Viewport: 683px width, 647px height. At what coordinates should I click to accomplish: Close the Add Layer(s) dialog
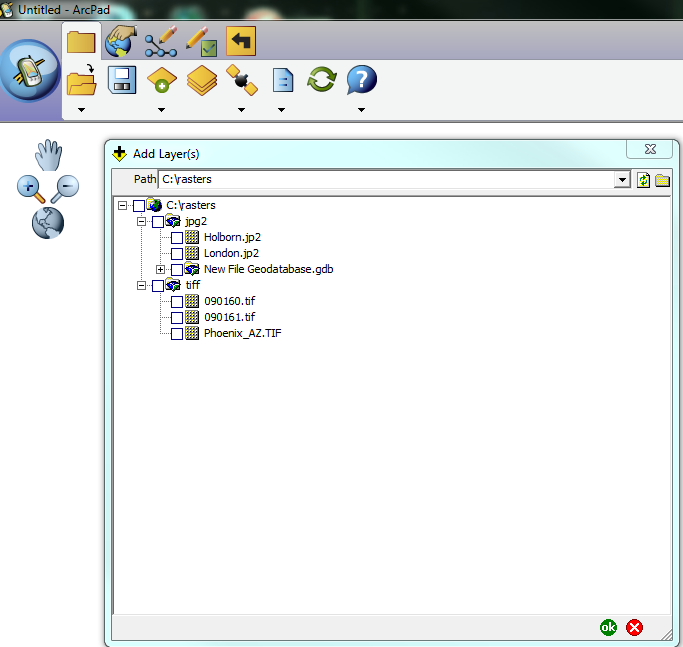click(650, 149)
